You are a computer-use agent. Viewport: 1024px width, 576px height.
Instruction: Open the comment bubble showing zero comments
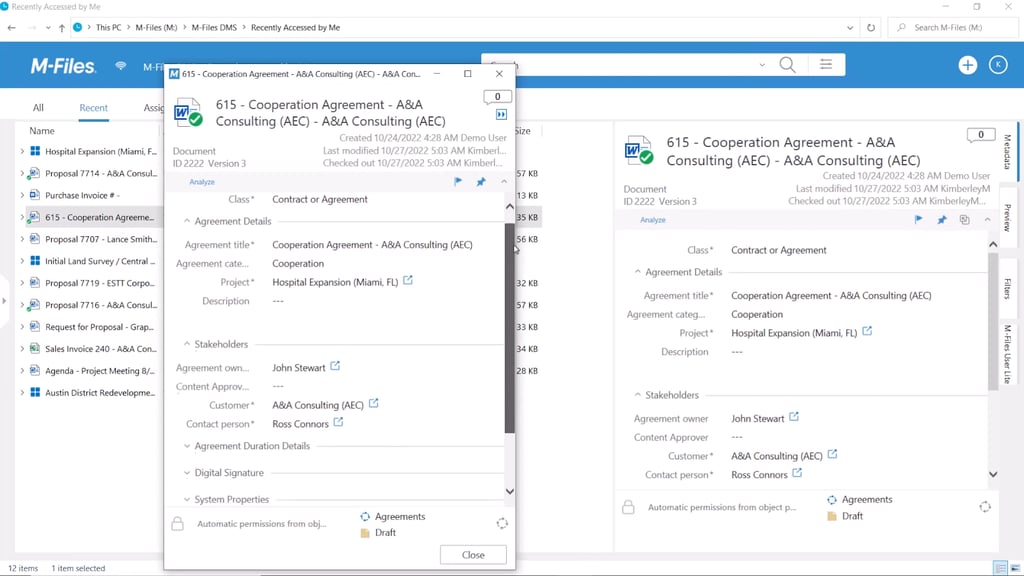coord(497,97)
